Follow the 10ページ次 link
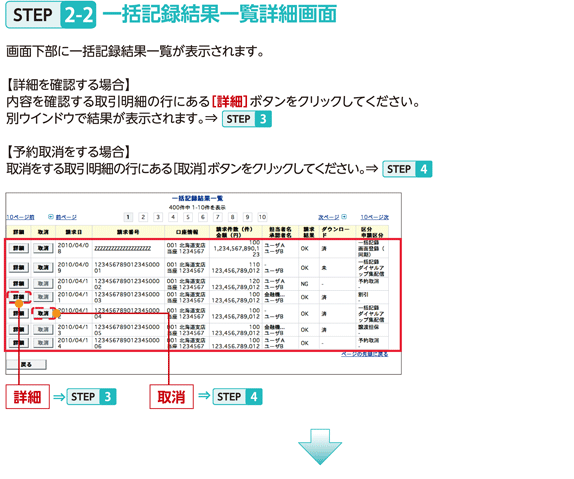574x479 pixels. tap(374, 217)
